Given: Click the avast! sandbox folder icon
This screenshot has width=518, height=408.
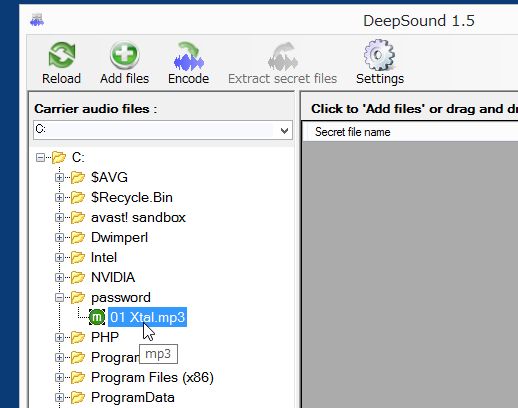Looking at the screenshot, I should [x=78, y=217].
